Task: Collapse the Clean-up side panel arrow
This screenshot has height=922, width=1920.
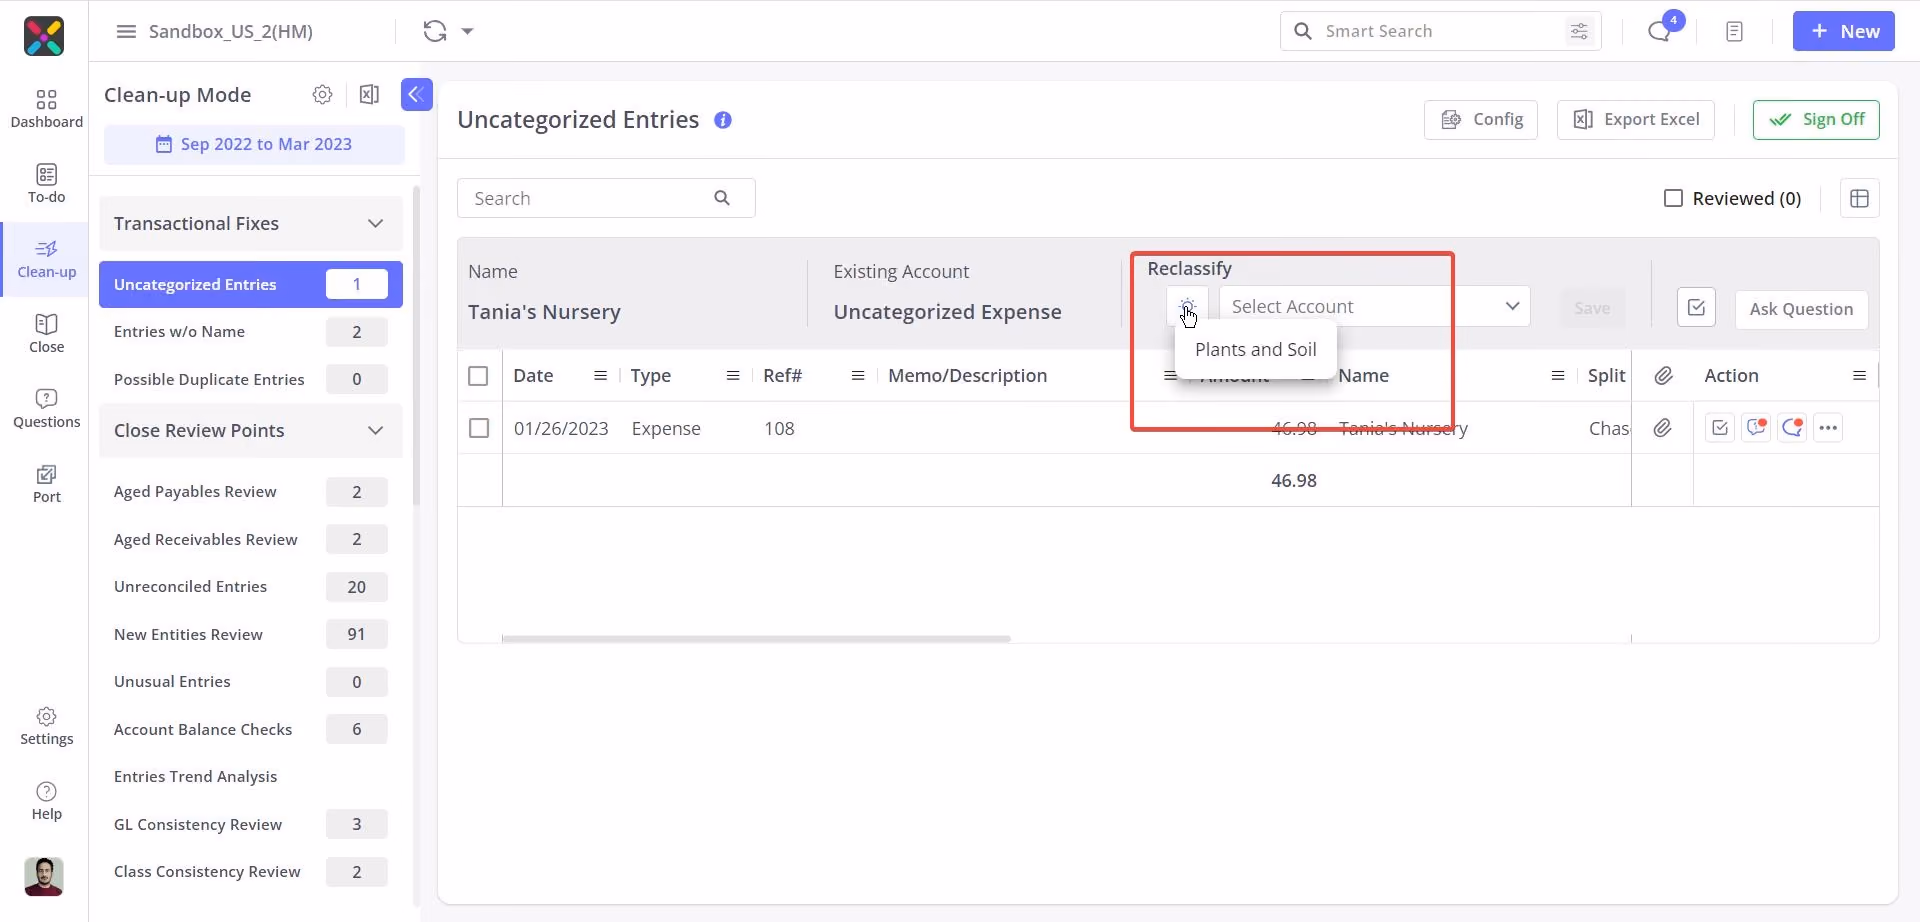Action: click(x=416, y=94)
